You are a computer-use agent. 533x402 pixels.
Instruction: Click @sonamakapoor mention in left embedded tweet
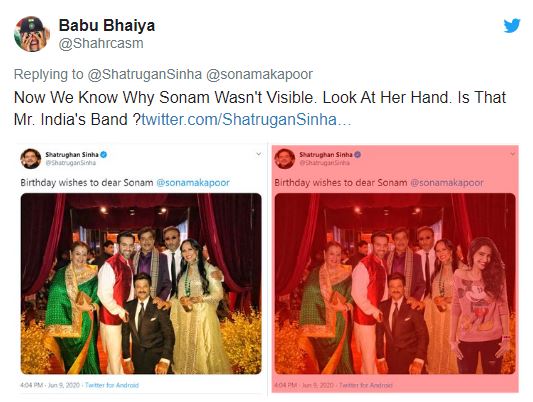193,183
